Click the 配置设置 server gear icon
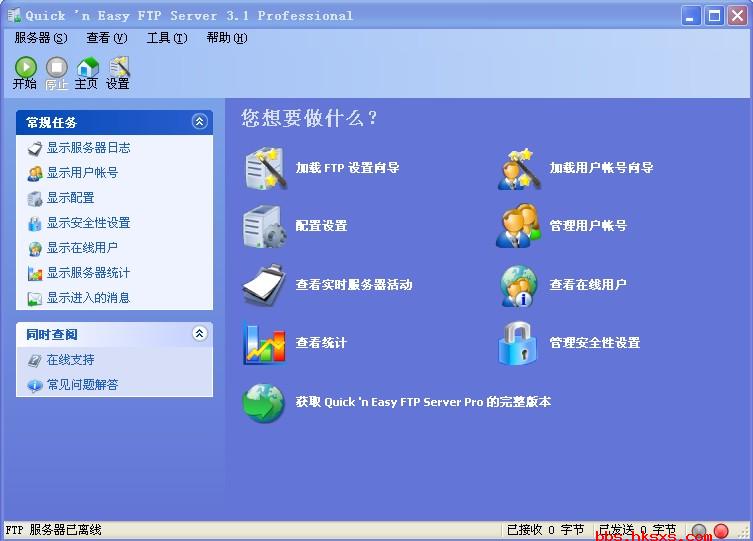 (265, 227)
